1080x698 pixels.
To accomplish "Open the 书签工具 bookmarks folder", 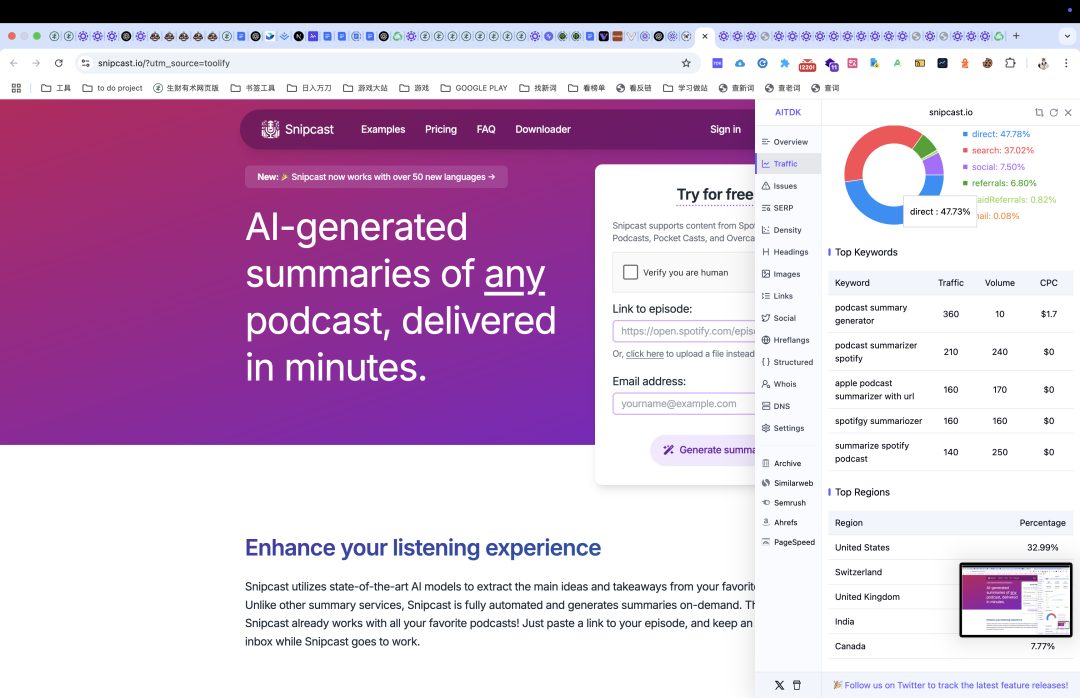I will [253, 88].
